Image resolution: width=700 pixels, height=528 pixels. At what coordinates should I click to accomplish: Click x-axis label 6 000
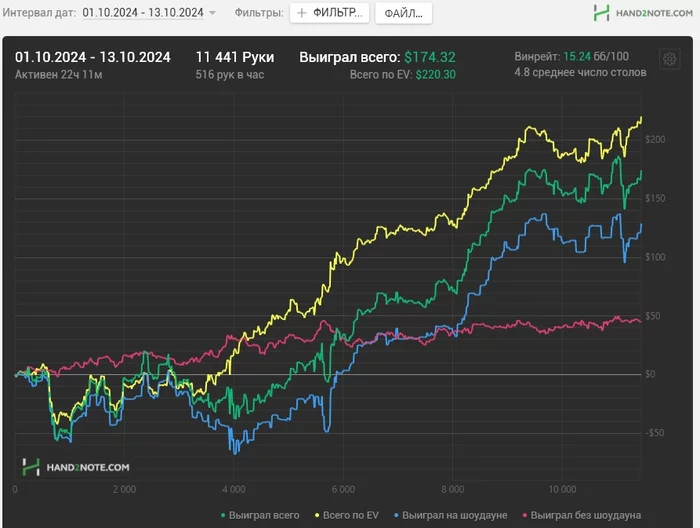click(x=343, y=490)
